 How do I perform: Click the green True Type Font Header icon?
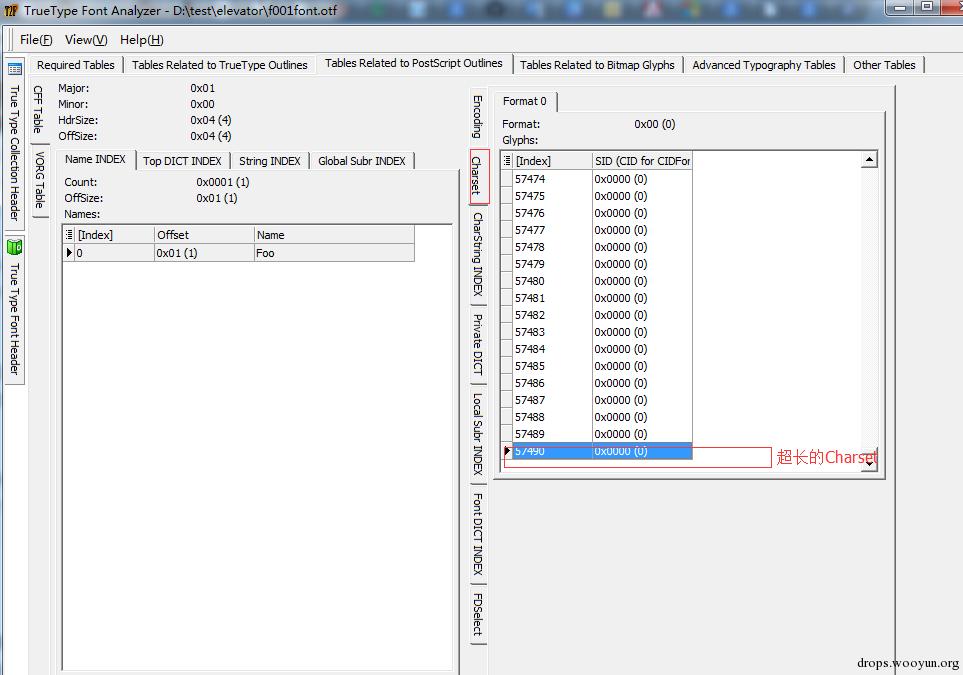pos(15,247)
